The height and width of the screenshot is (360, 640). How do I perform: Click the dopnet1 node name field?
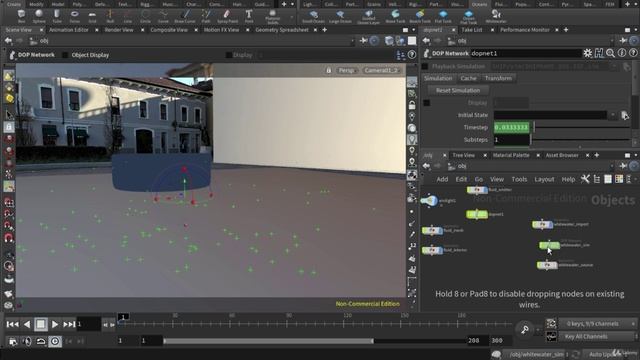pos(526,53)
